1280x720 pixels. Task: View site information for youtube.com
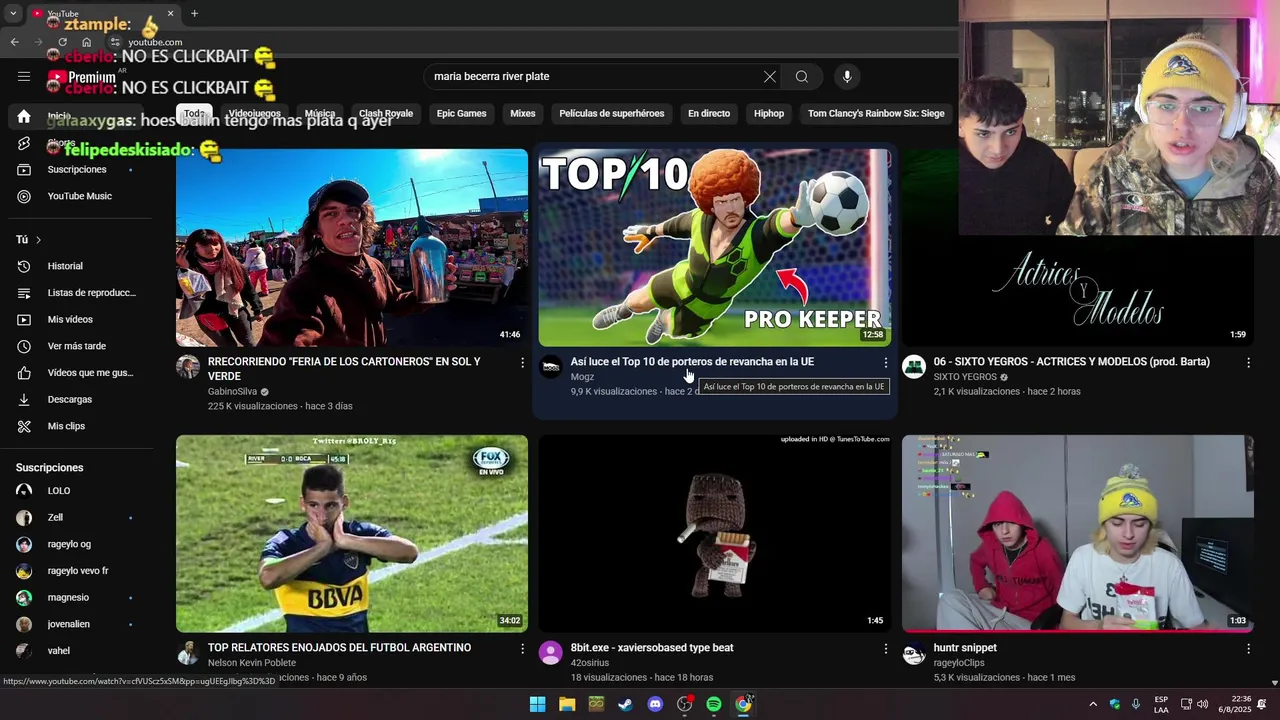tap(115, 42)
